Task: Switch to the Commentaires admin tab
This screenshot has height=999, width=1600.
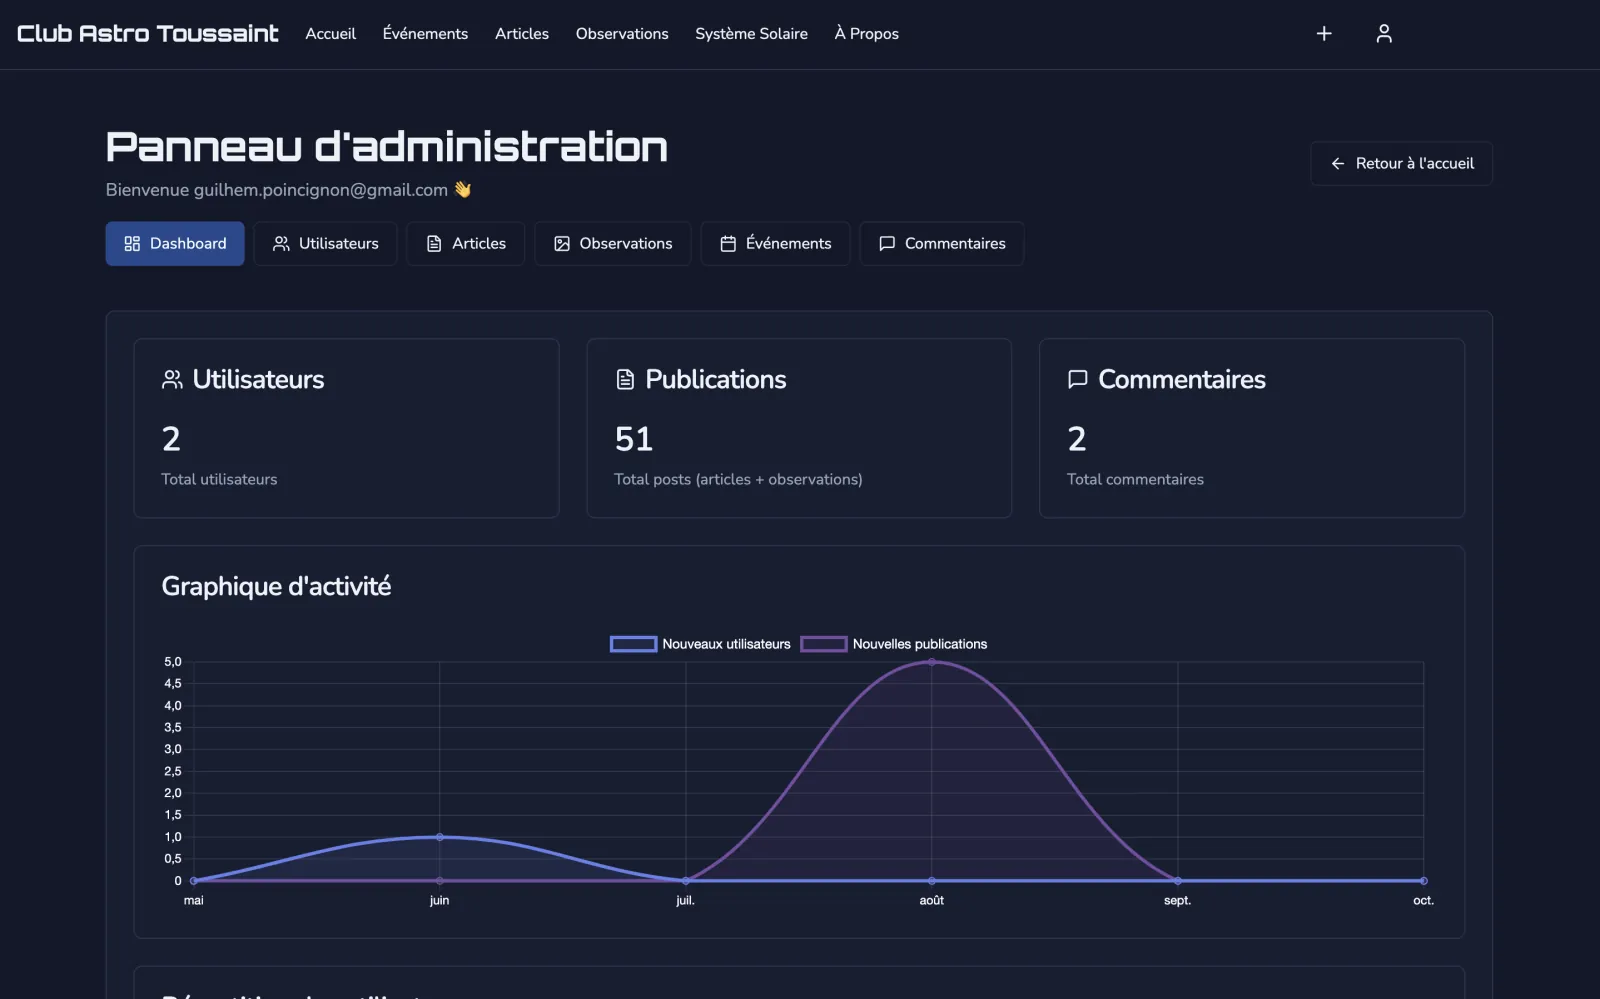Action: [x=942, y=244]
